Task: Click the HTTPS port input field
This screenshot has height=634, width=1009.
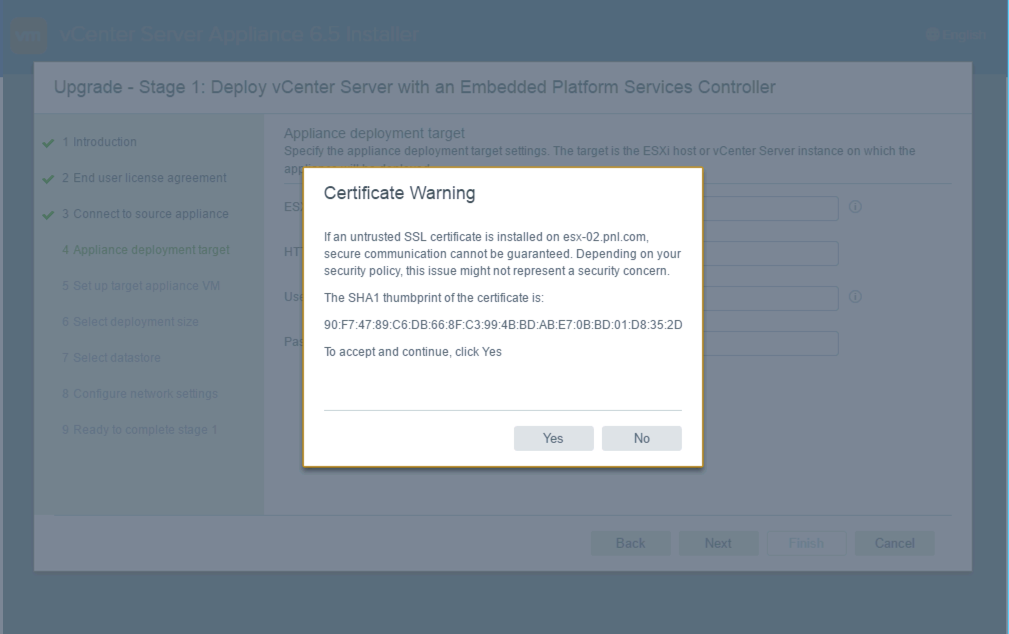Action: point(770,254)
